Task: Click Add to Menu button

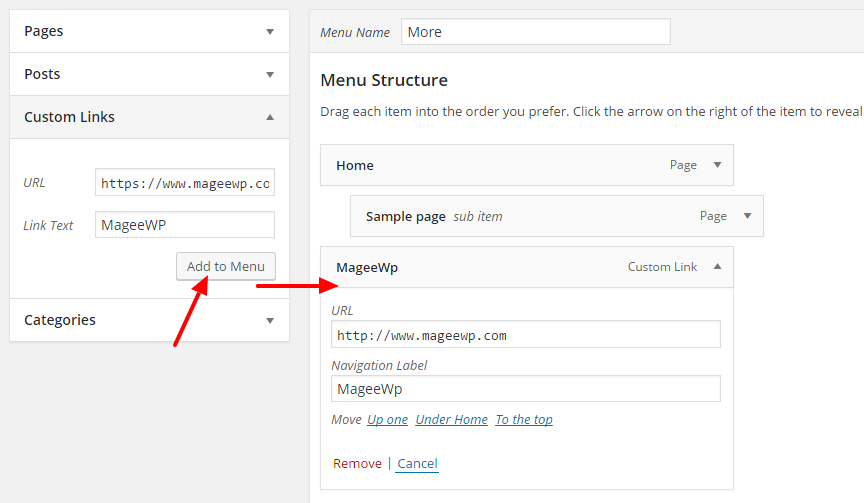Action: tap(226, 267)
